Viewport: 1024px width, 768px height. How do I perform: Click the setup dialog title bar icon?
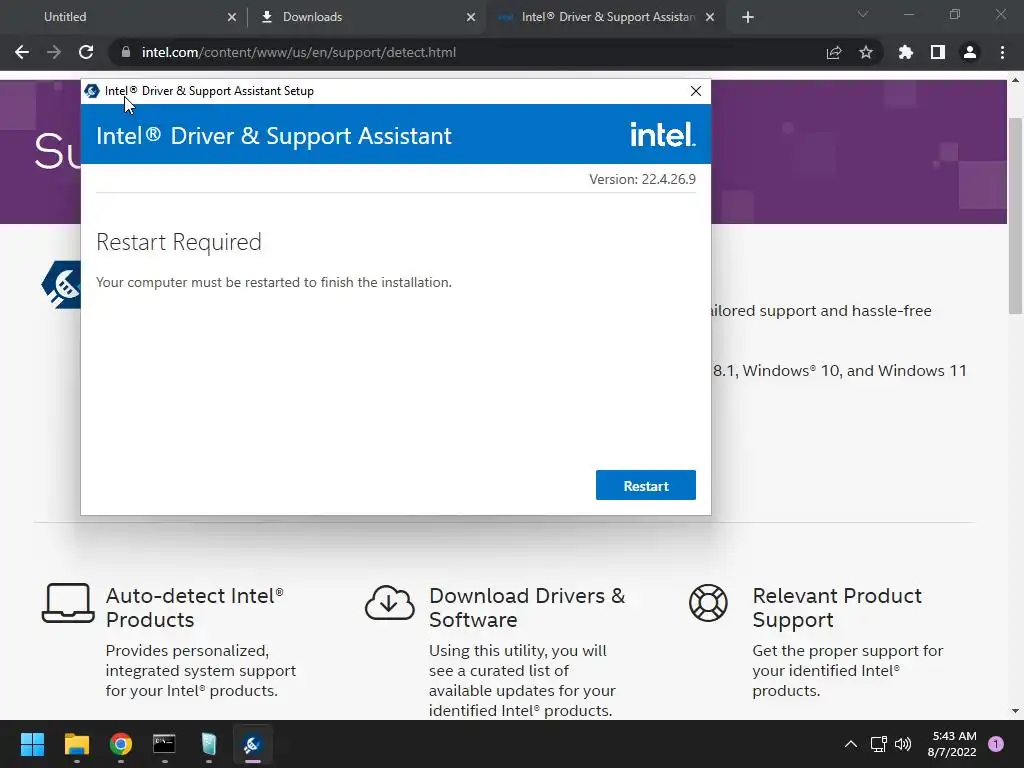click(92, 91)
